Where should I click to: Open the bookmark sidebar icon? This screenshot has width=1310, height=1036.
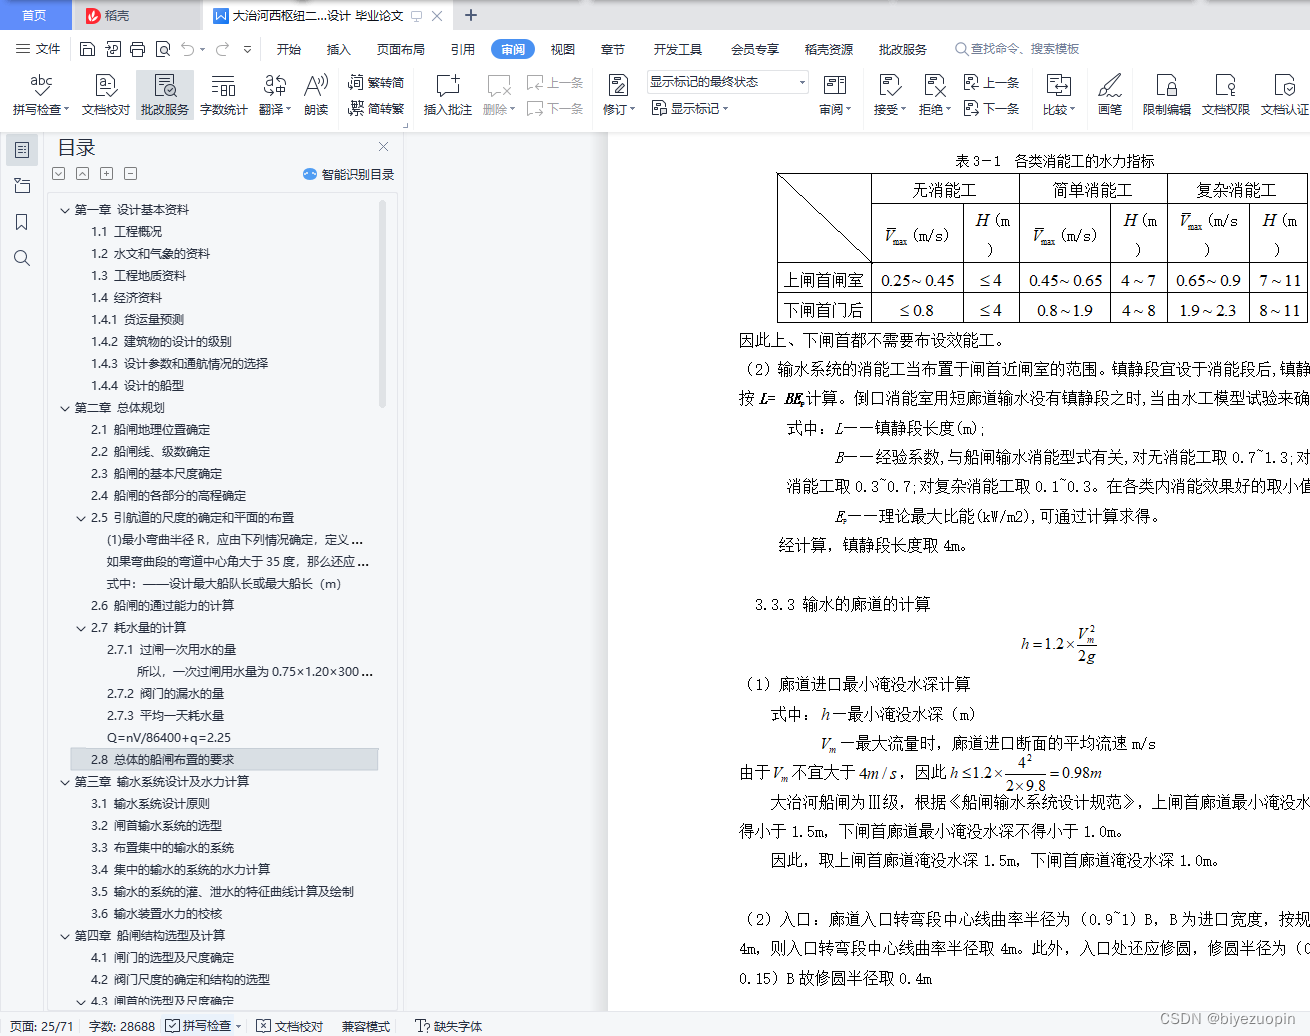(22, 222)
